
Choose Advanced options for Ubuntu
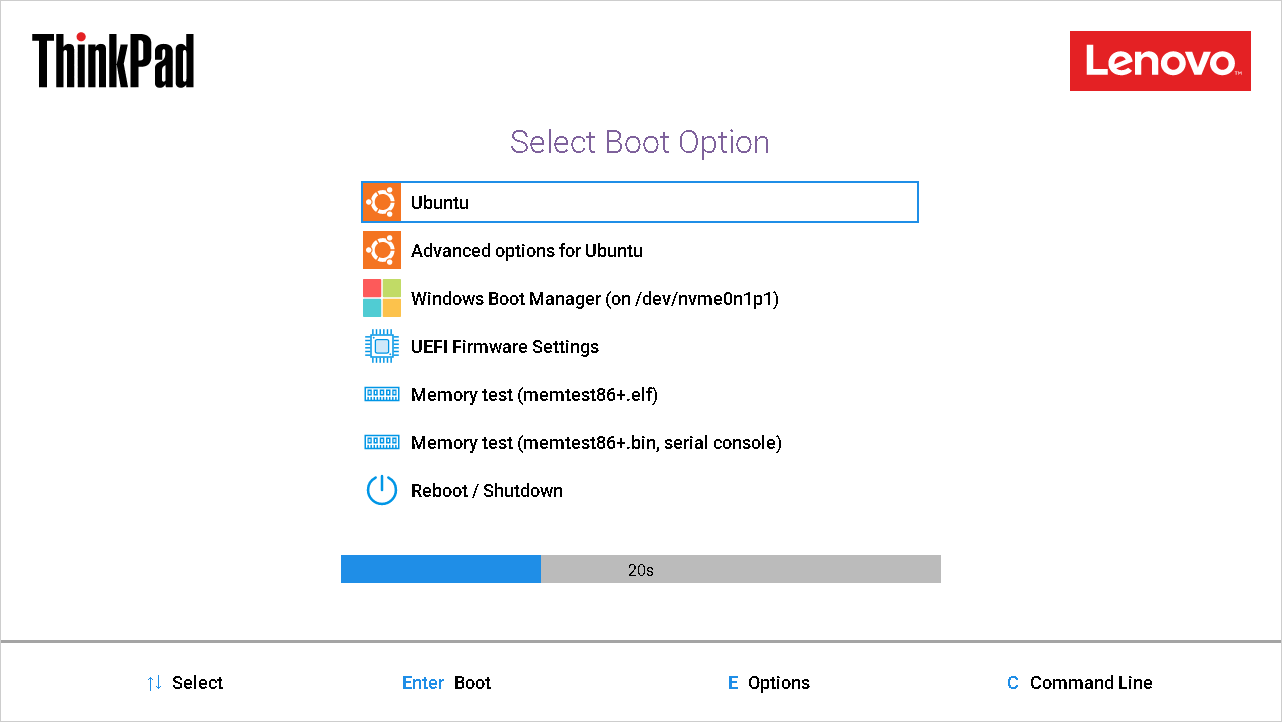click(640, 250)
